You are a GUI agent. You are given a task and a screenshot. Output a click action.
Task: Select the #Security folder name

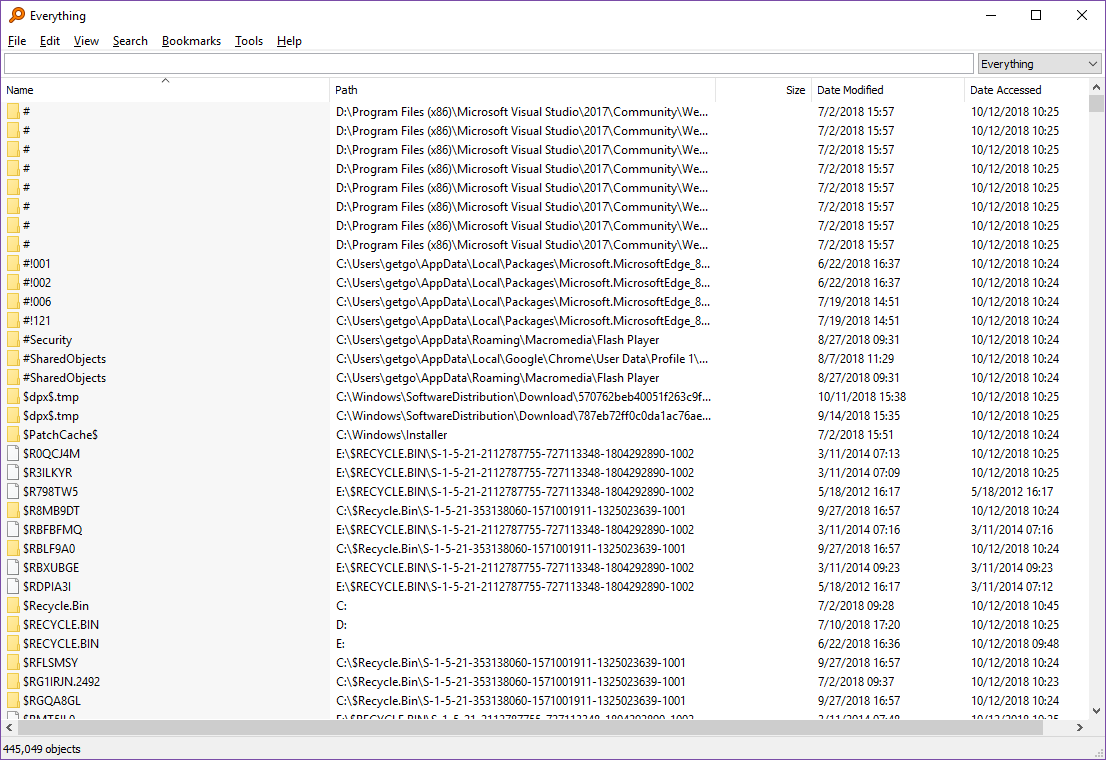click(x=47, y=339)
